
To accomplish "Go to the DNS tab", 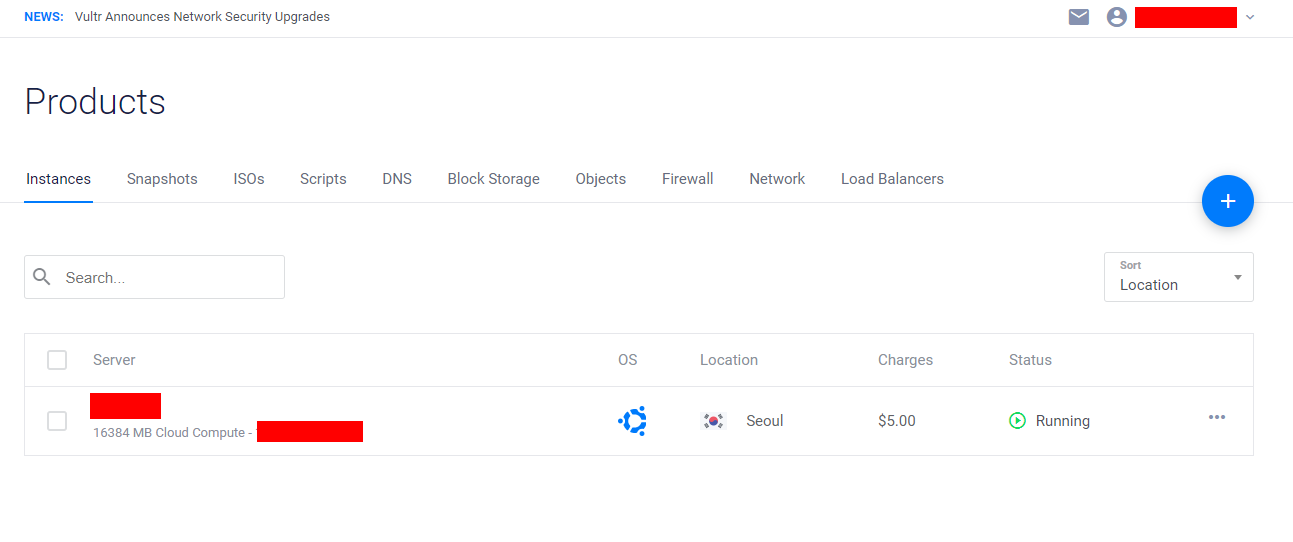I will tap(397, 179).
